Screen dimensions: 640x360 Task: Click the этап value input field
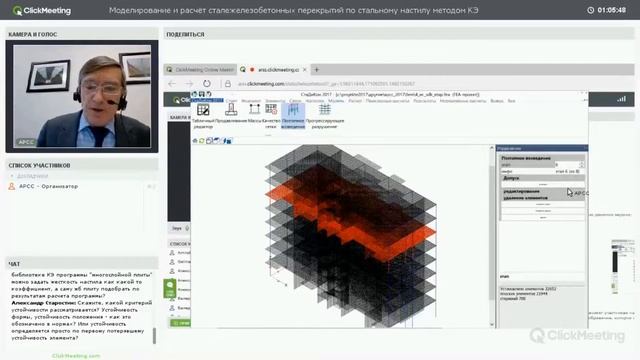[x=567, y=164]
